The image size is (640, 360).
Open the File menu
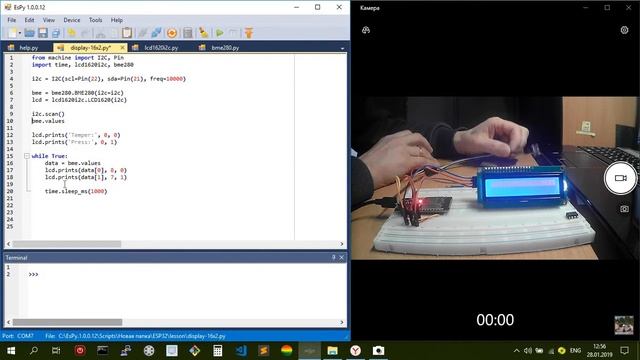pyautogui.click(x=11, y=20)
